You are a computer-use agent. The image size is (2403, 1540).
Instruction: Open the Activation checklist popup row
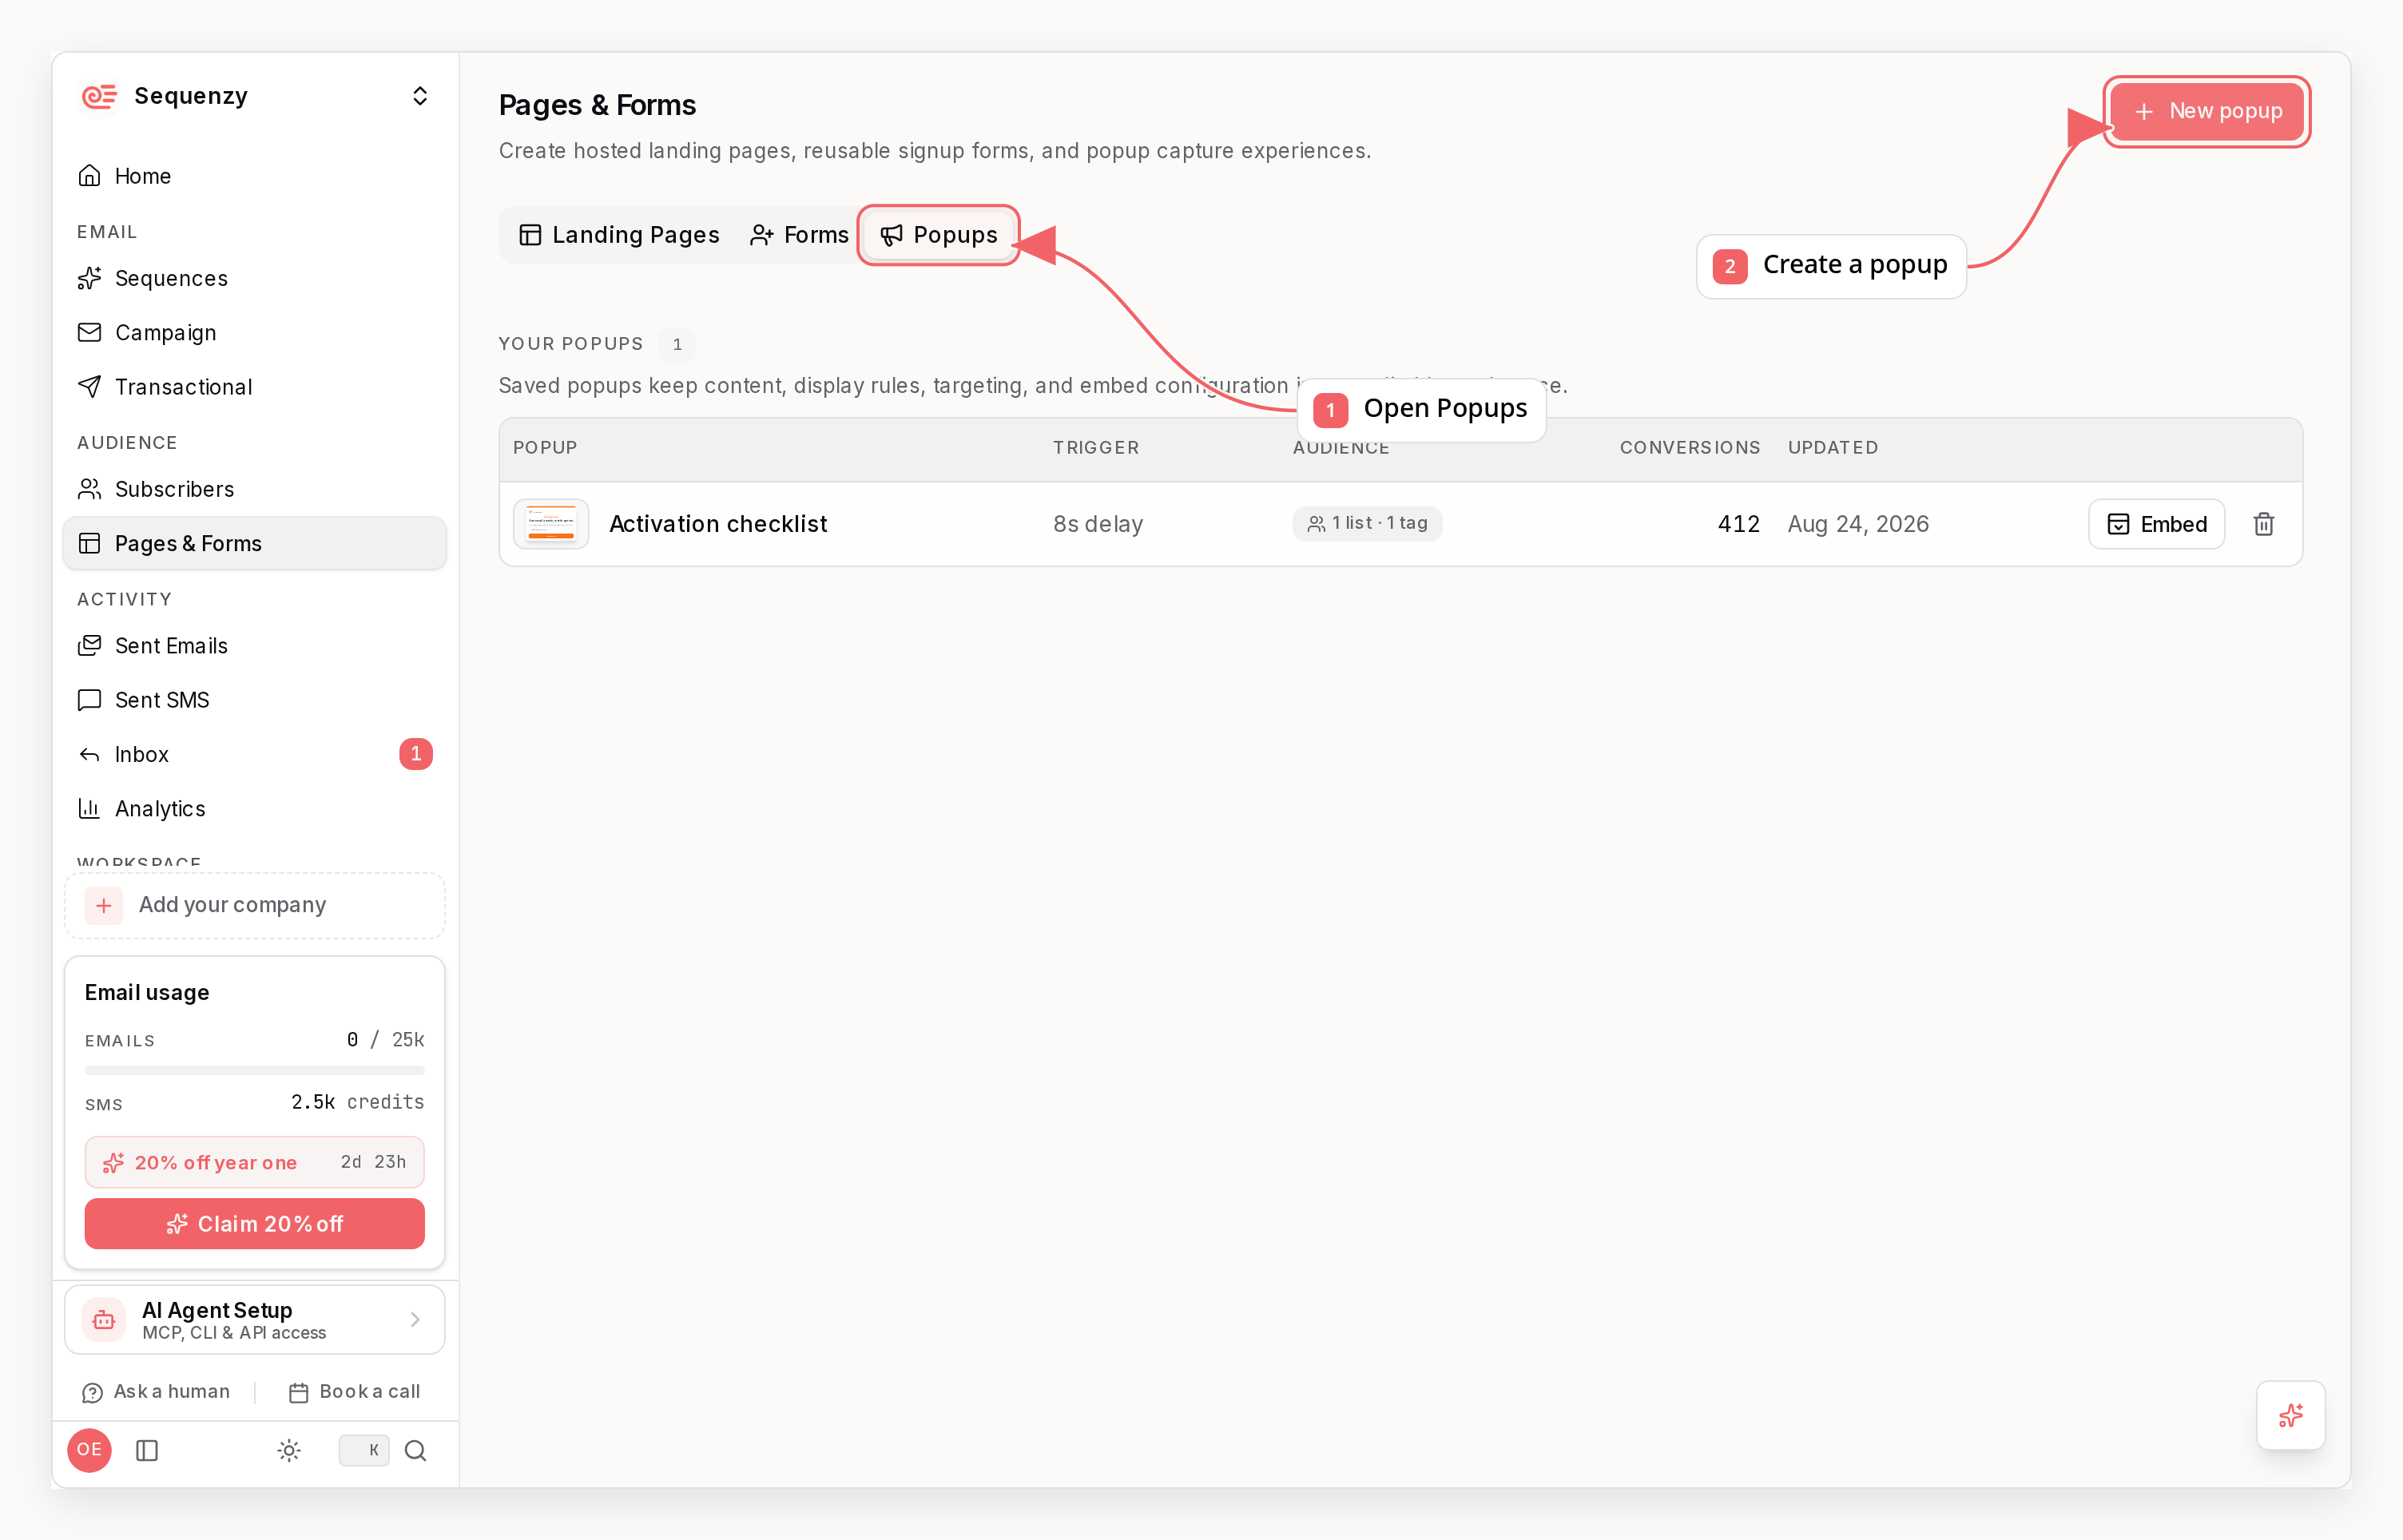tap(1401, 524)
